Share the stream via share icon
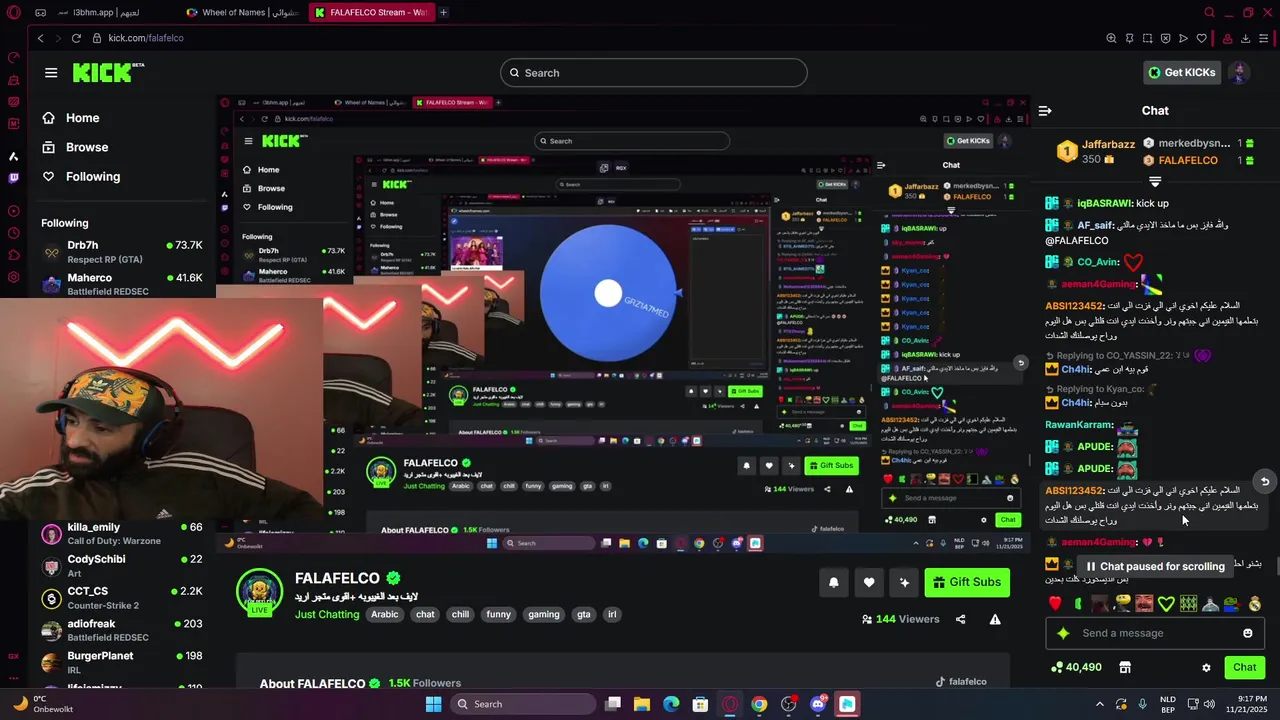Viewport: 1280px width, 720px height. (960, 619)
